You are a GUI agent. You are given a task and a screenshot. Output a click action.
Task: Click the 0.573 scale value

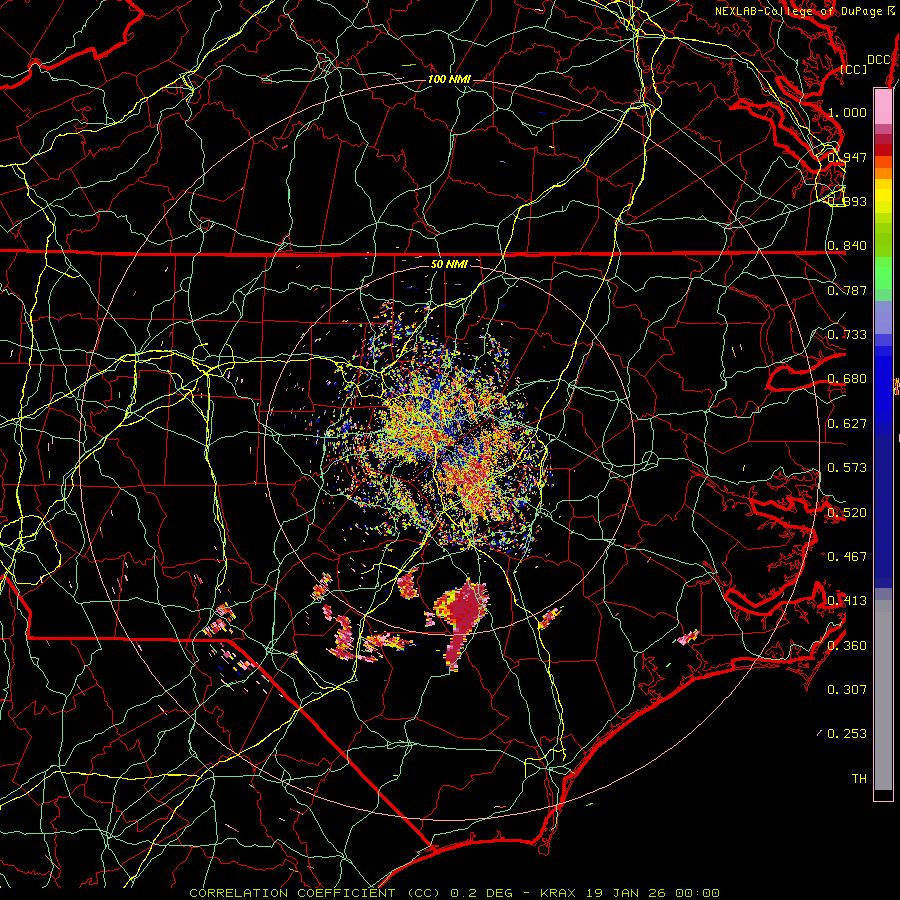847,468
